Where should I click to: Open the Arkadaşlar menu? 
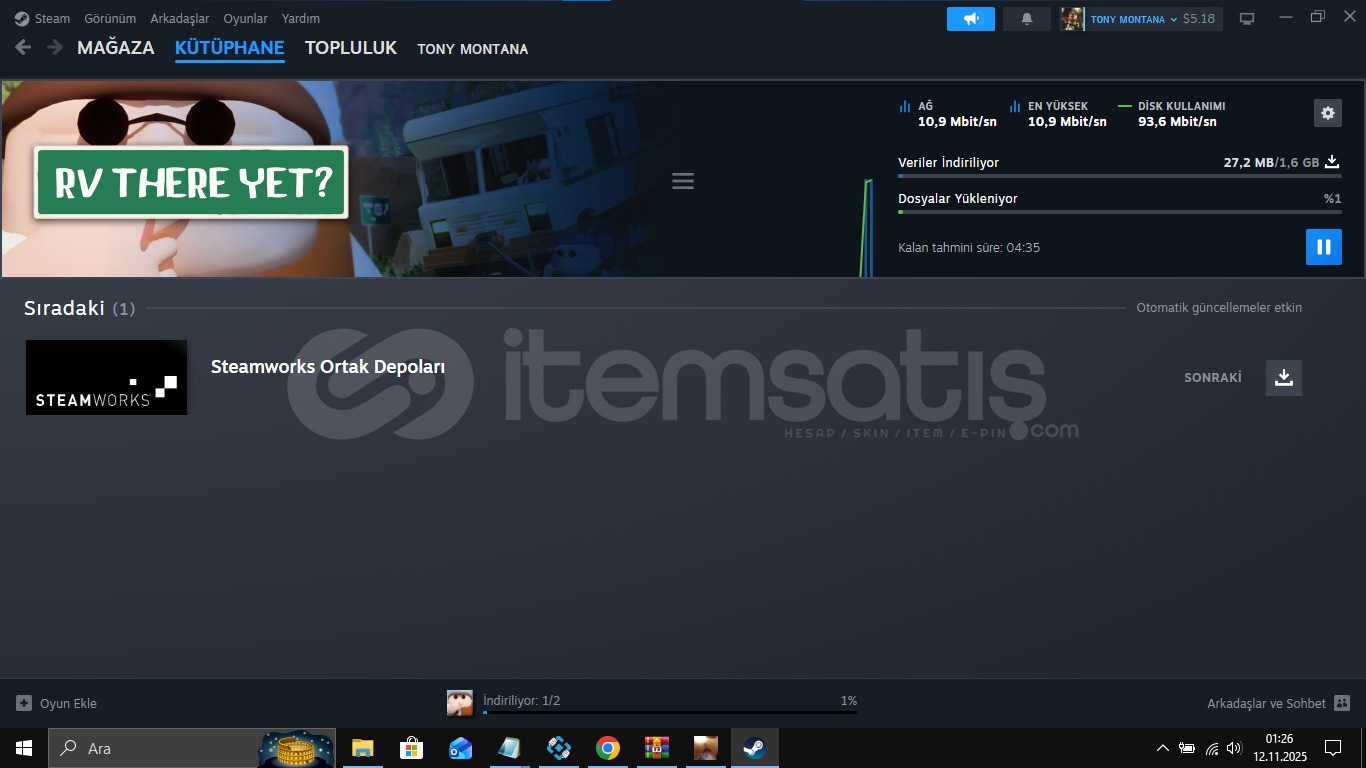pyautogui.click(x=180, y=19)
